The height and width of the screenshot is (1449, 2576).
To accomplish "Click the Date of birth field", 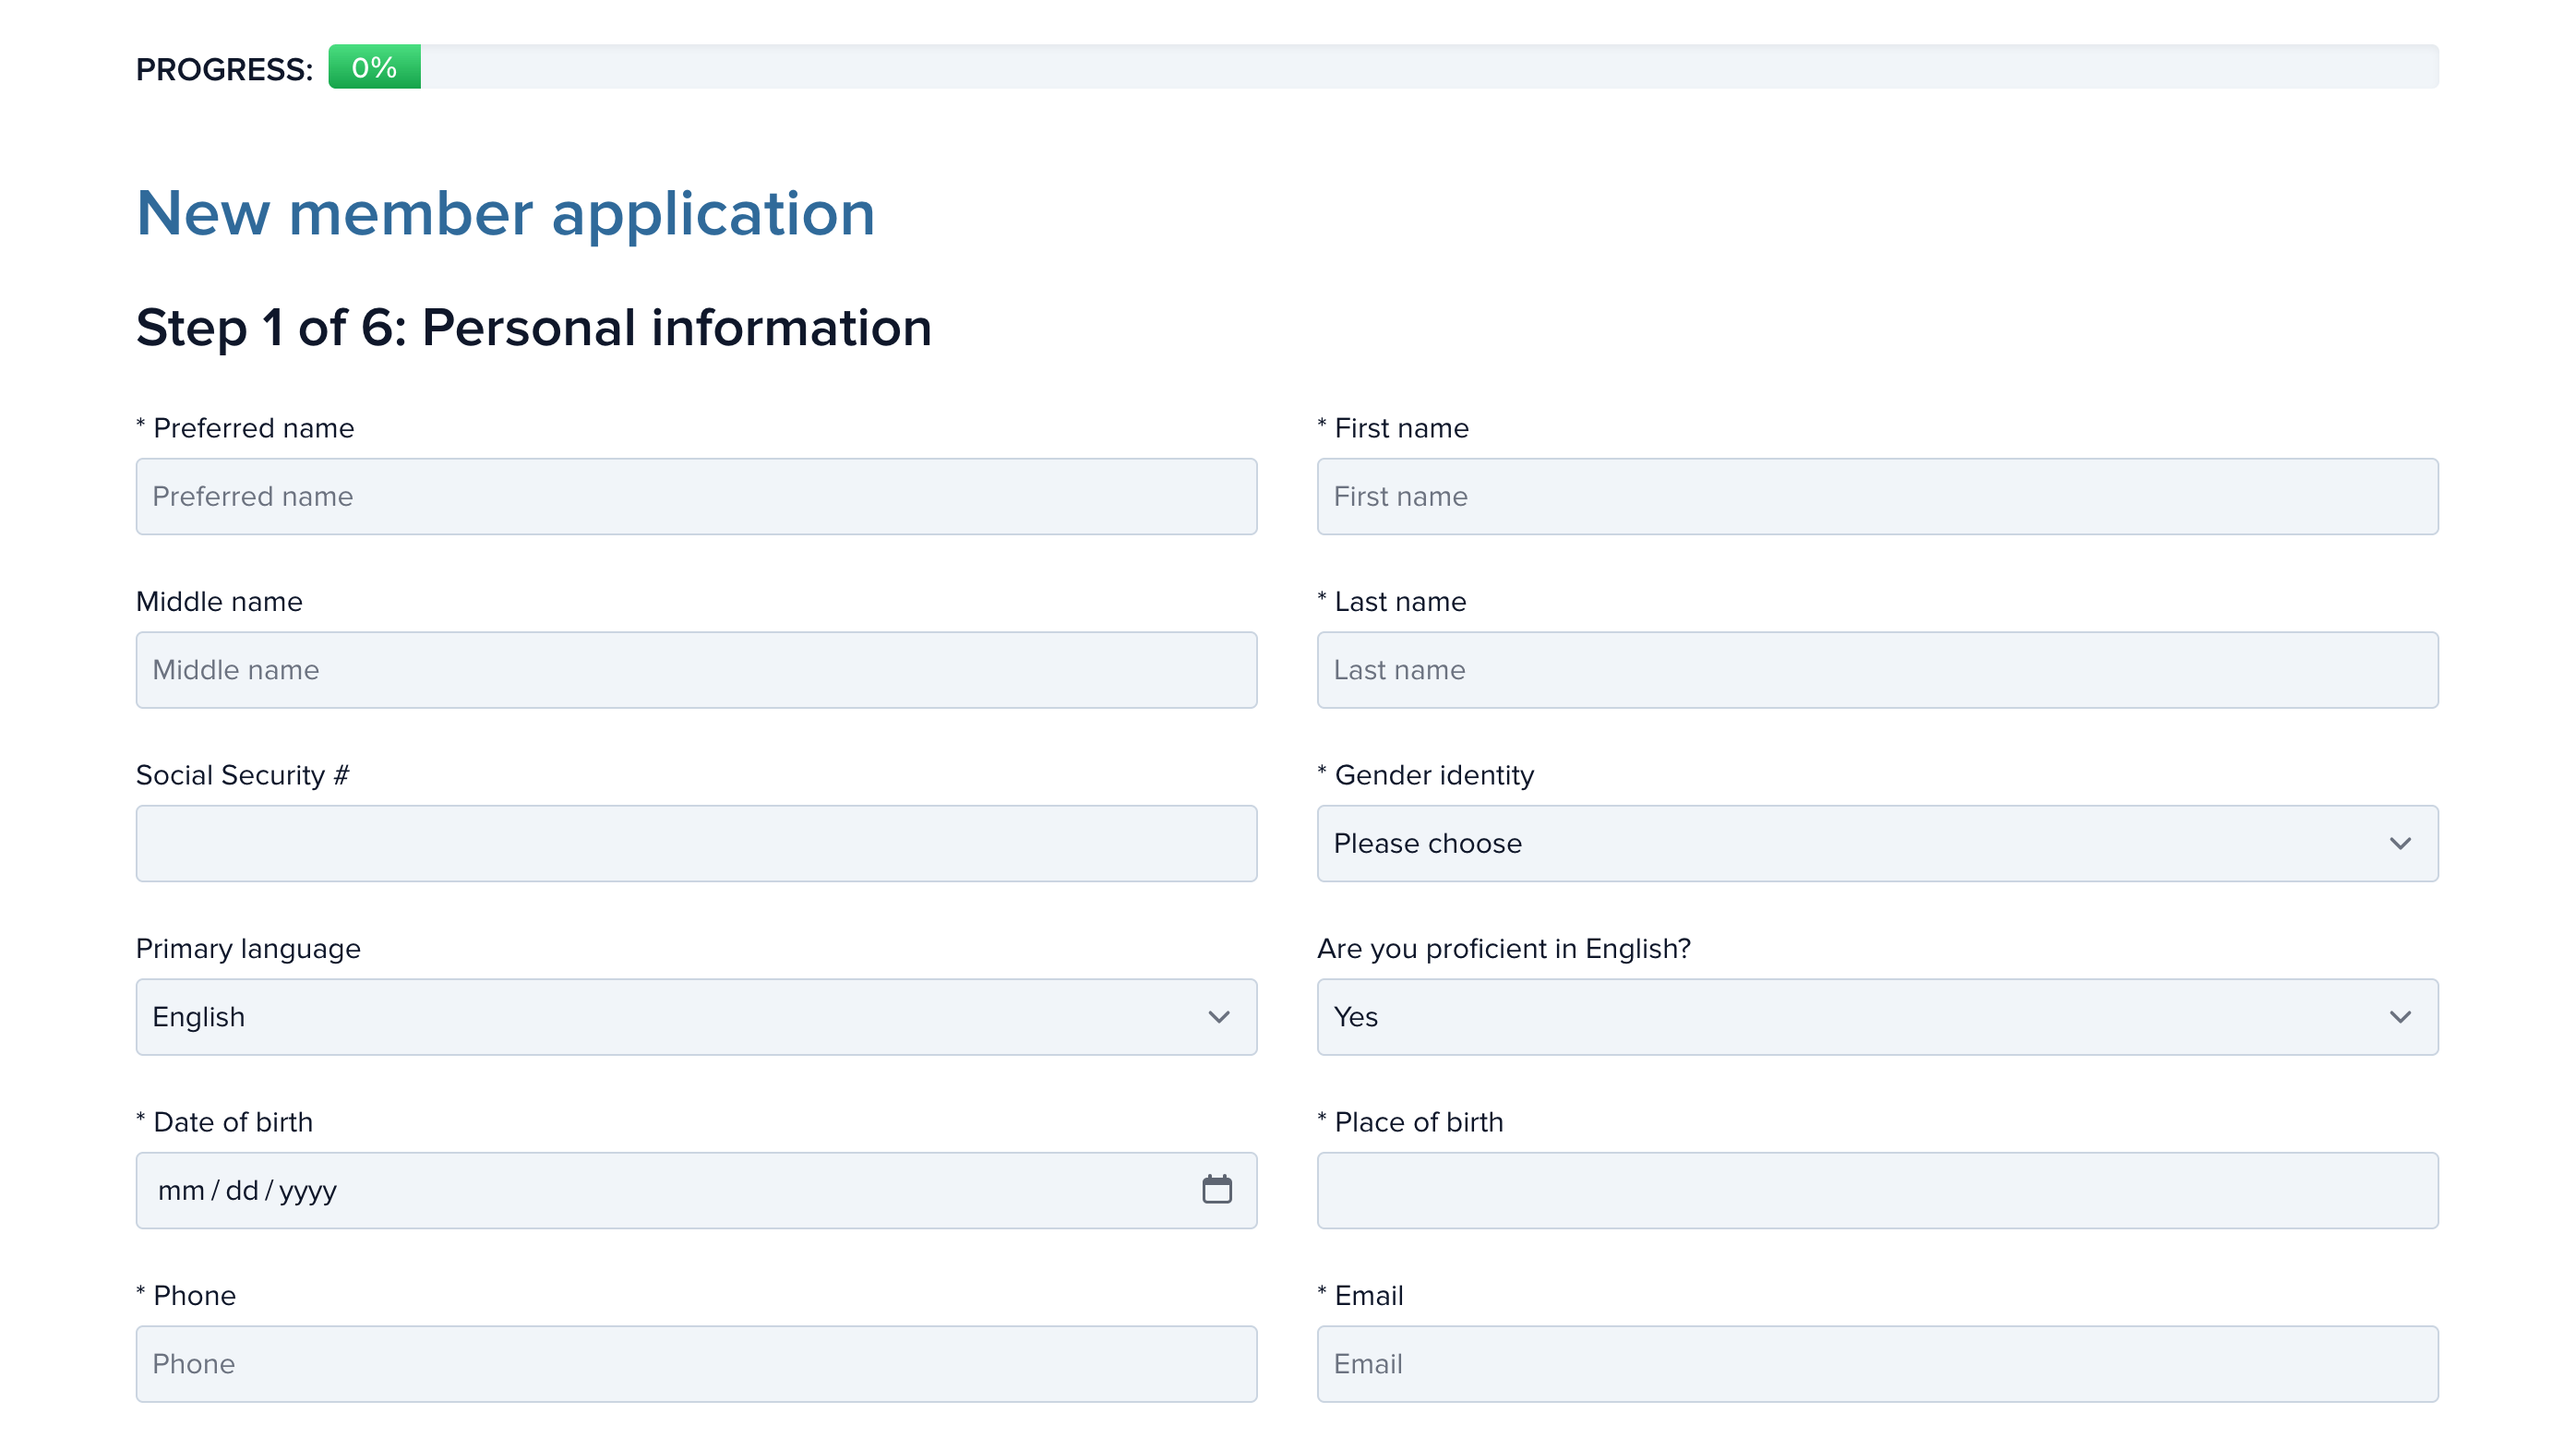I will [x=696, y=1190].
